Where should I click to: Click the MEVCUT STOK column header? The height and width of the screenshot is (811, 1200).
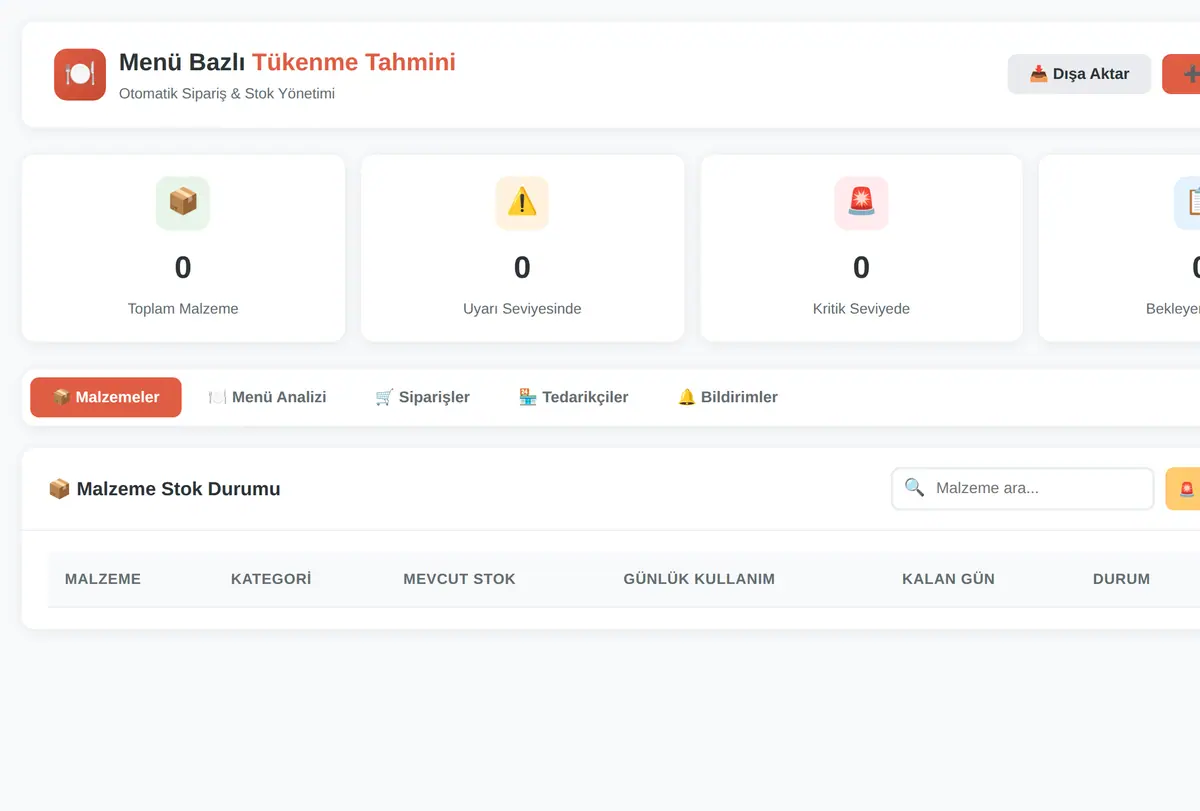coord(459,579)
